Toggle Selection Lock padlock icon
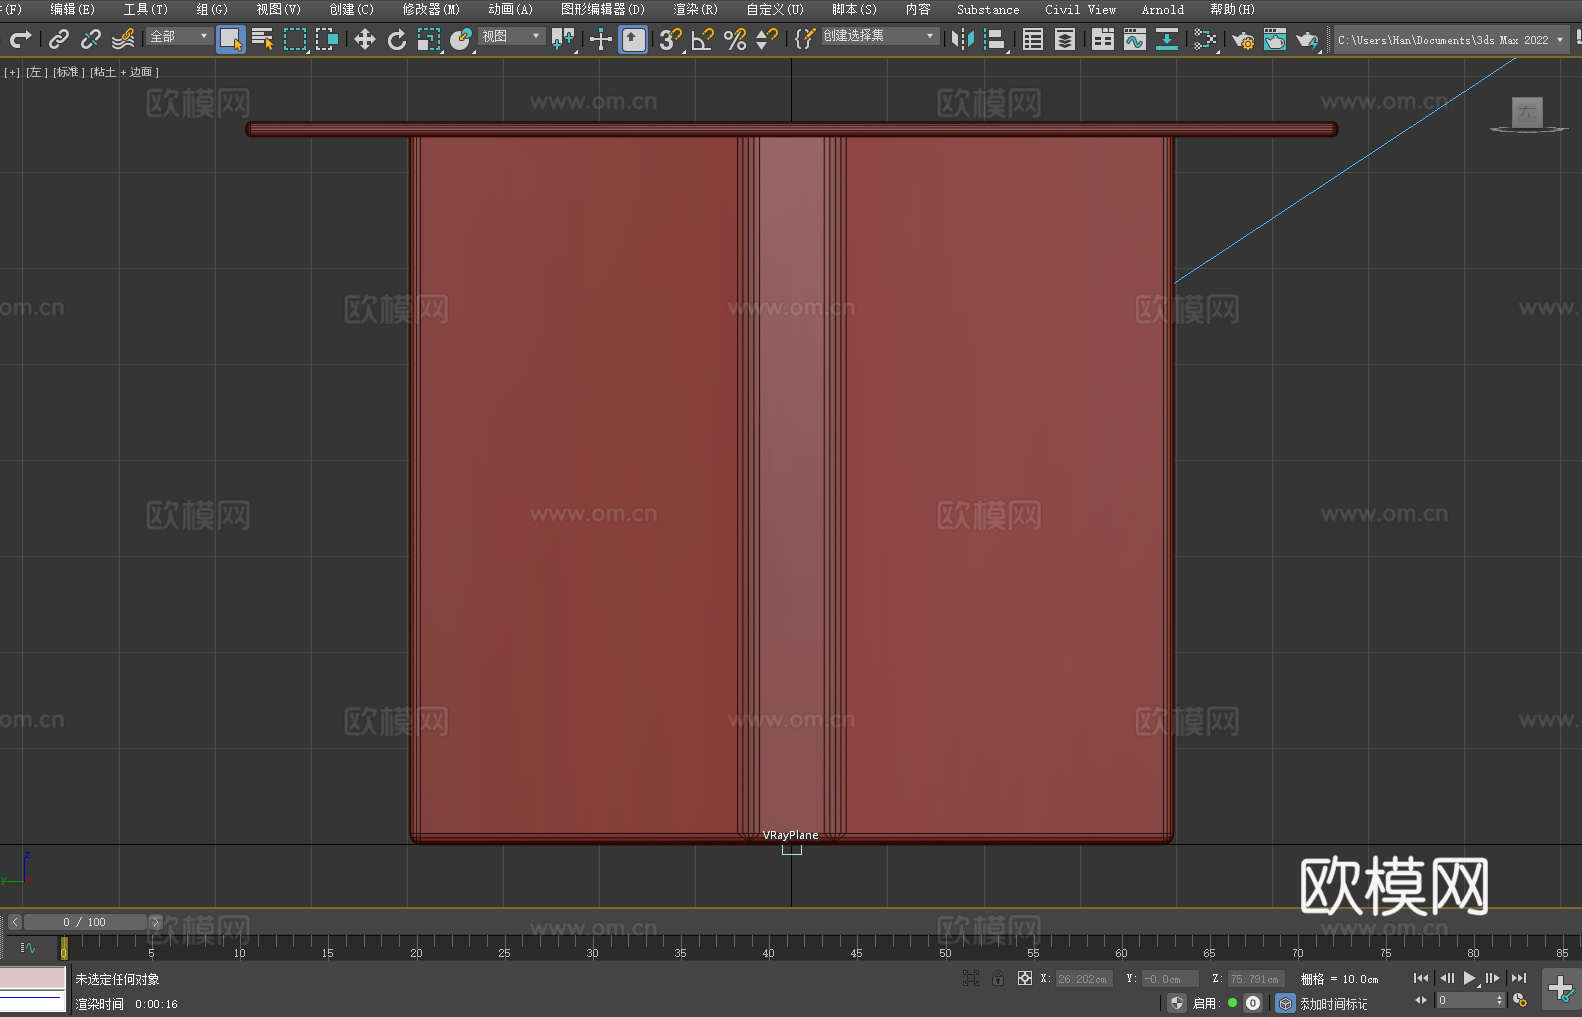Screen dimensions: 1582x1017 click(x=998, y=978)
